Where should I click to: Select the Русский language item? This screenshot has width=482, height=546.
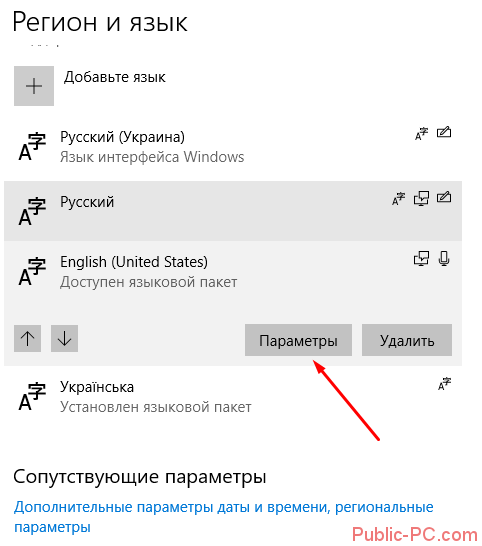tap(233, 211)
